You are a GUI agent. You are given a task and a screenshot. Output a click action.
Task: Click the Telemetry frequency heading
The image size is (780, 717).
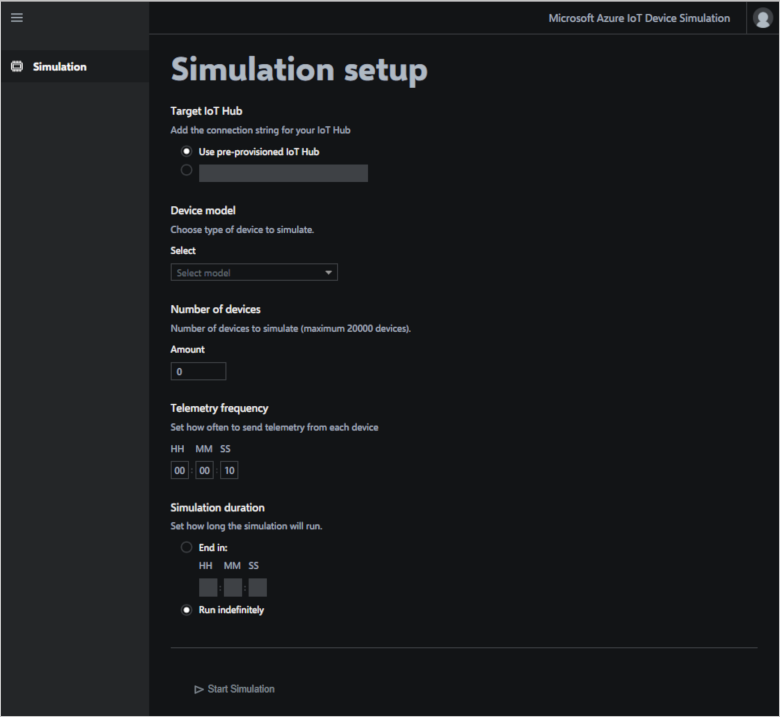219,409
